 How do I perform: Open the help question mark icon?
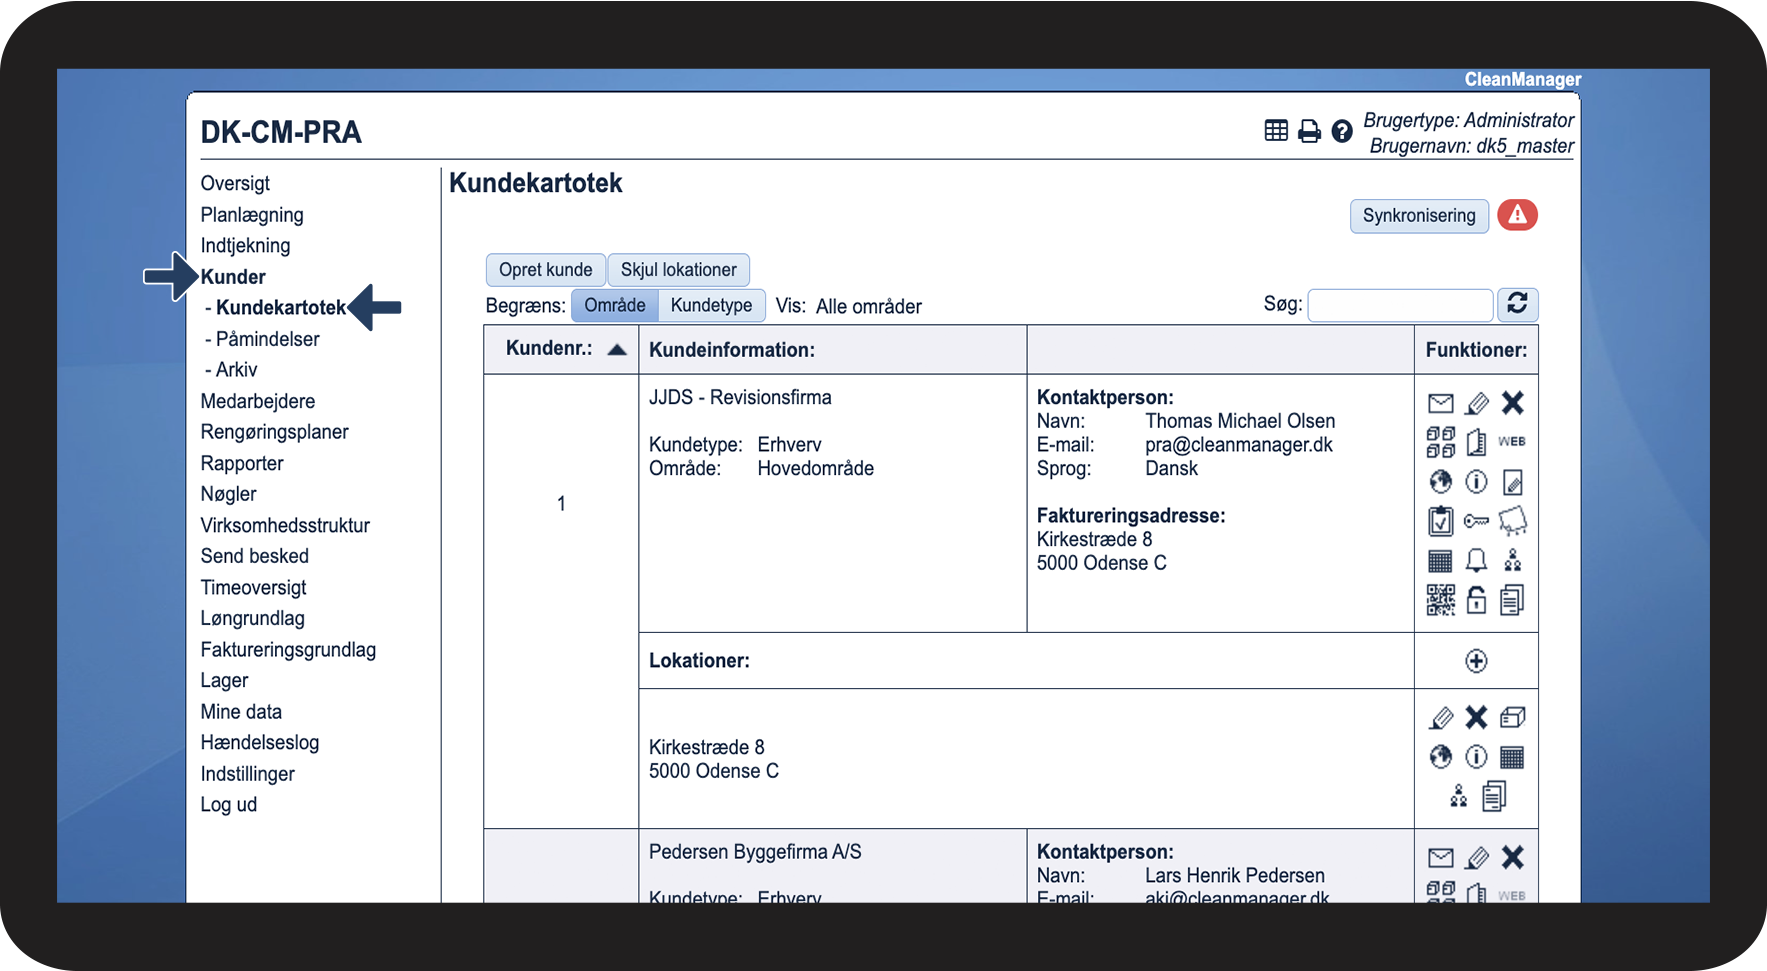click(x=1342, y=131)
